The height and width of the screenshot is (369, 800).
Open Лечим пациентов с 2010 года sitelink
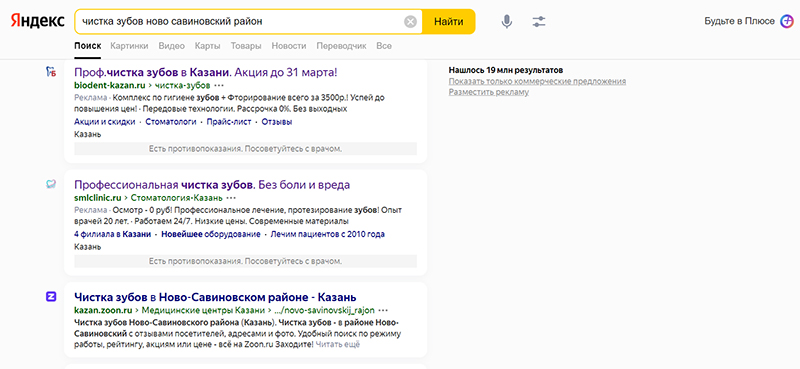[328, 234]
